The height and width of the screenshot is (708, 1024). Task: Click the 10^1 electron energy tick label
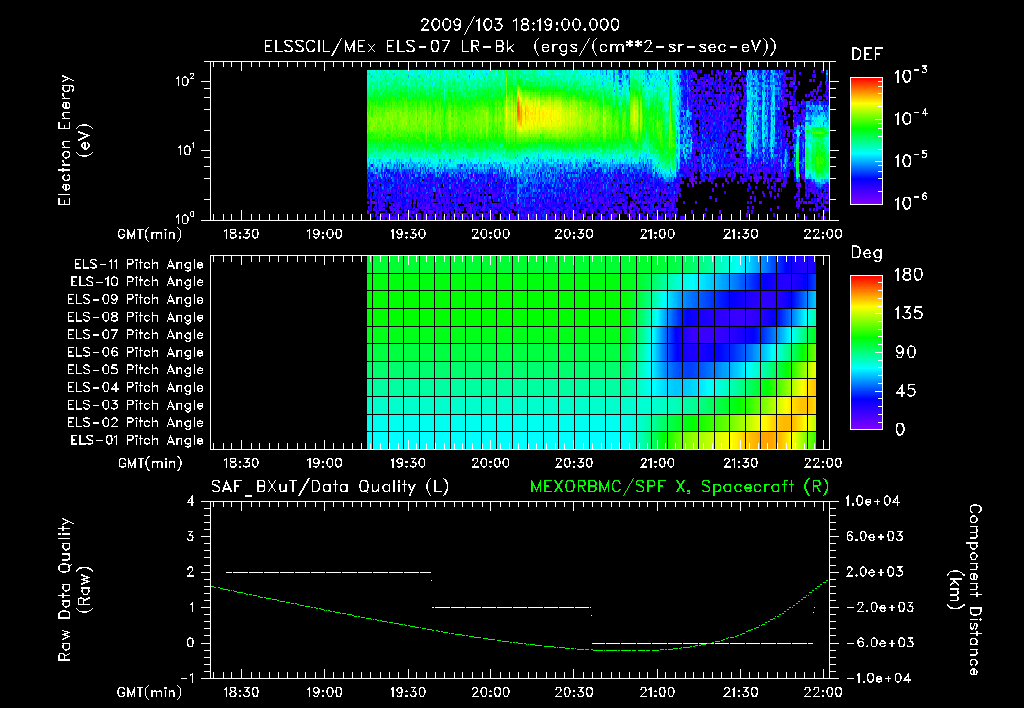(185, 150)
